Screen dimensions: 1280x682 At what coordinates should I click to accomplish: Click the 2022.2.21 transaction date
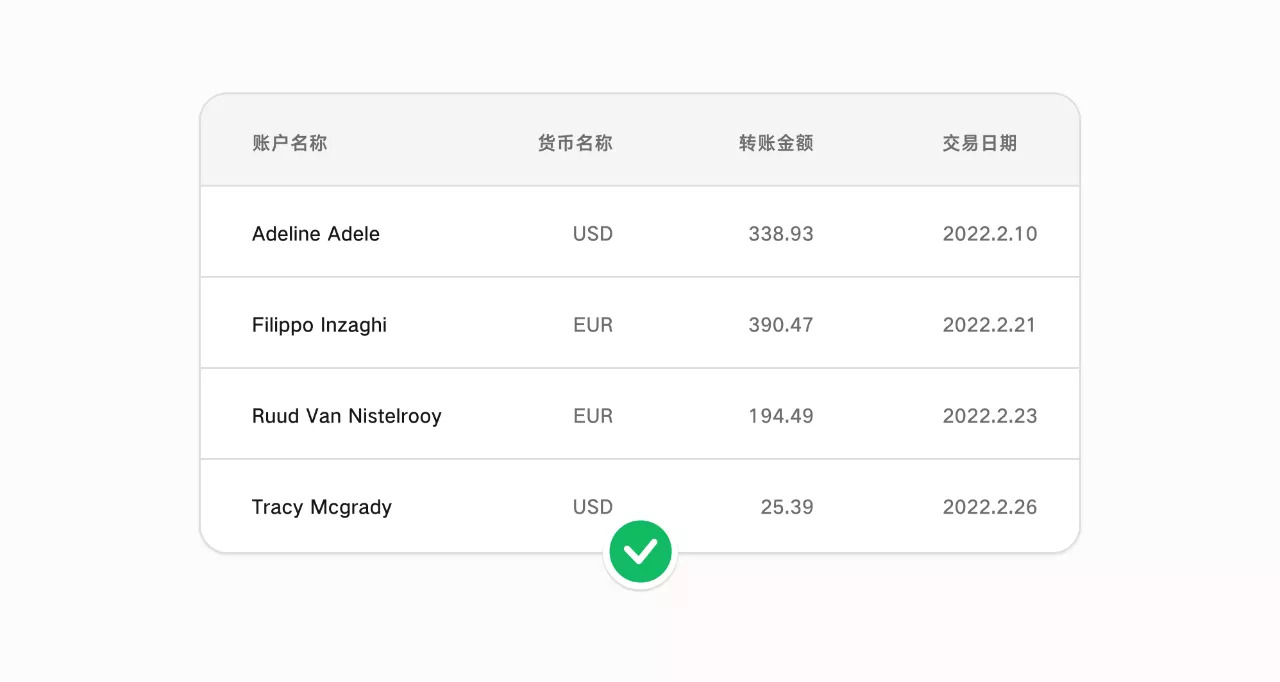(989, 325)
